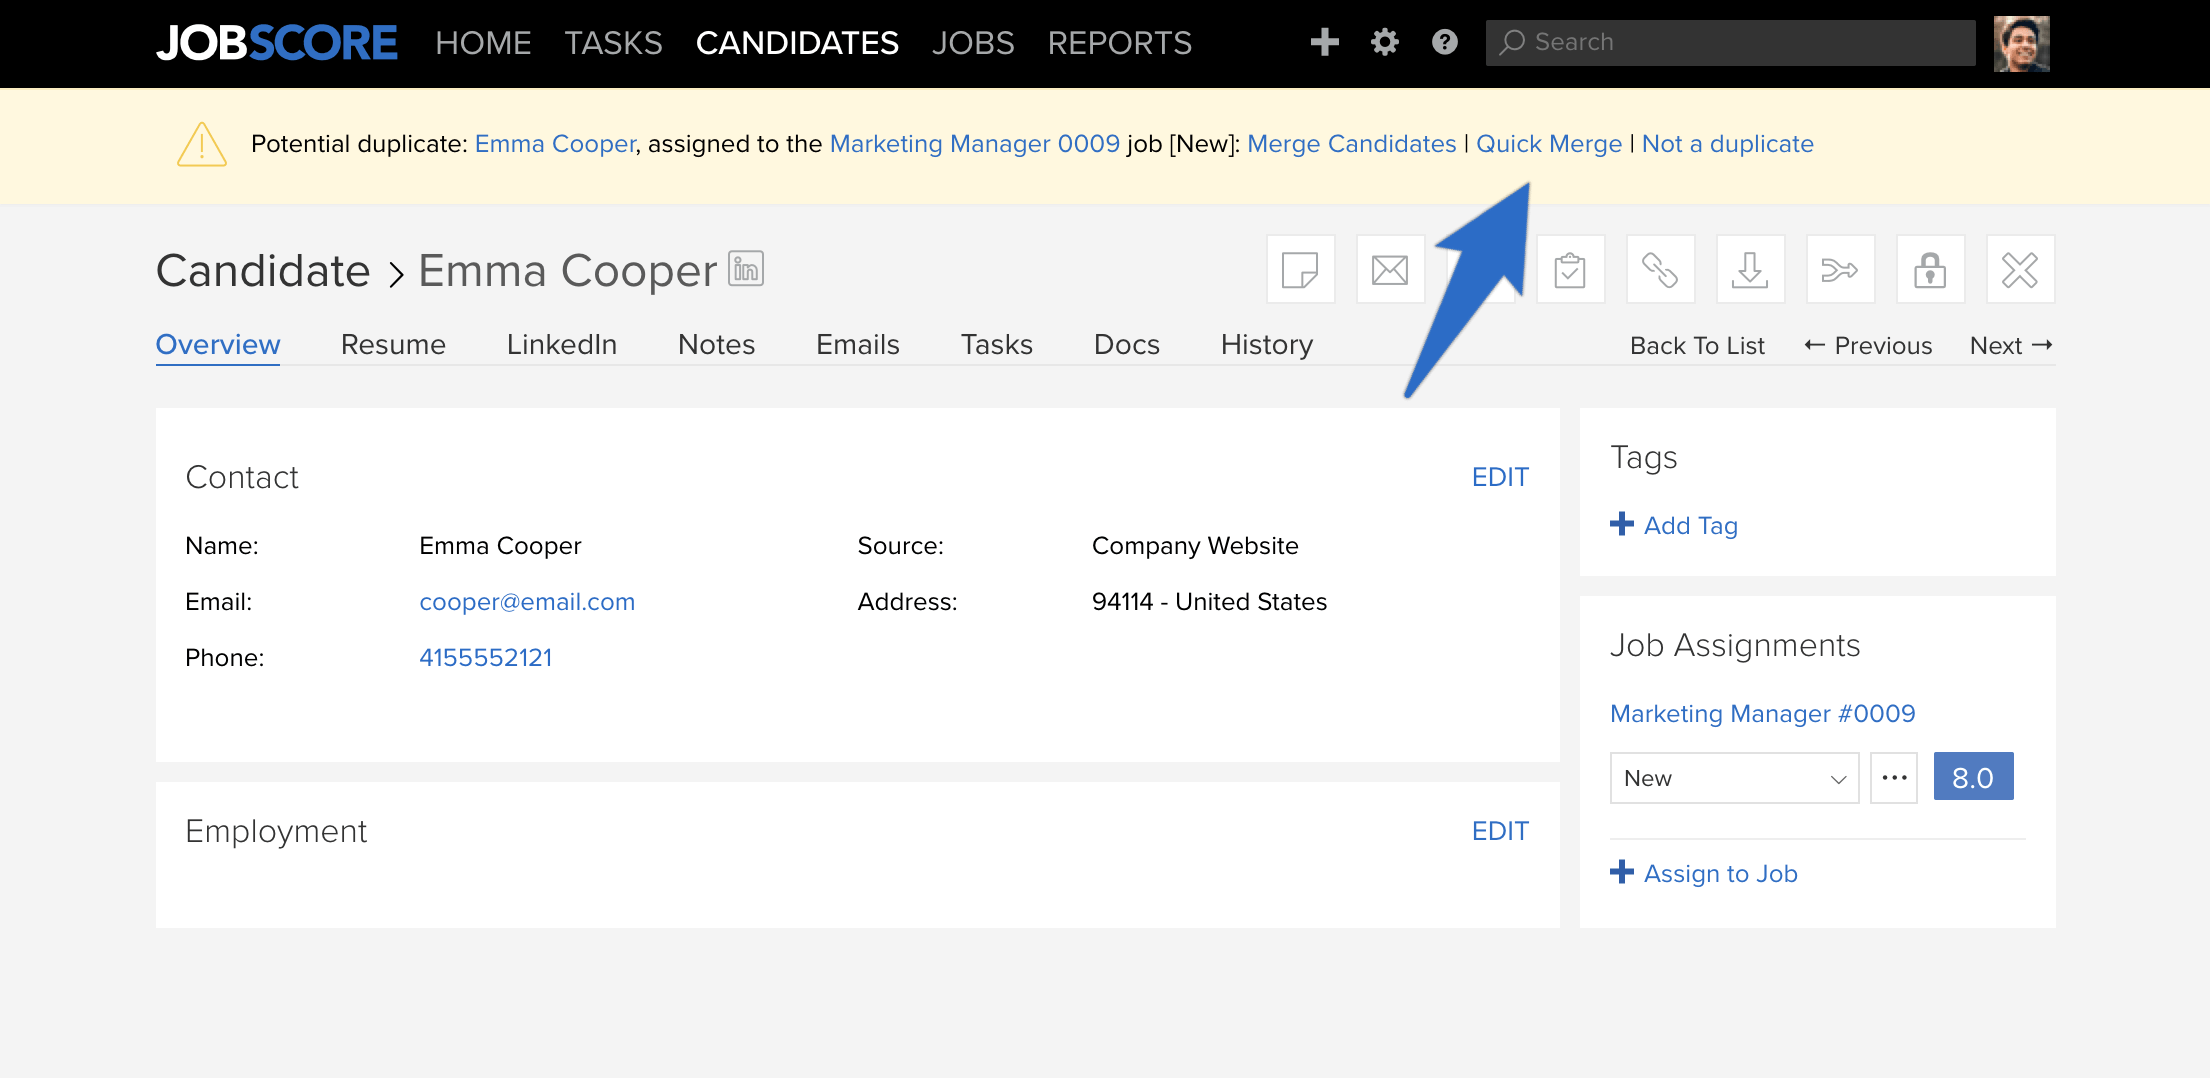This screenshot has width=2210, height=1078.
Task: Click the forward arrows share icon
Action: pyautogui.click(x=1840, y=270)
